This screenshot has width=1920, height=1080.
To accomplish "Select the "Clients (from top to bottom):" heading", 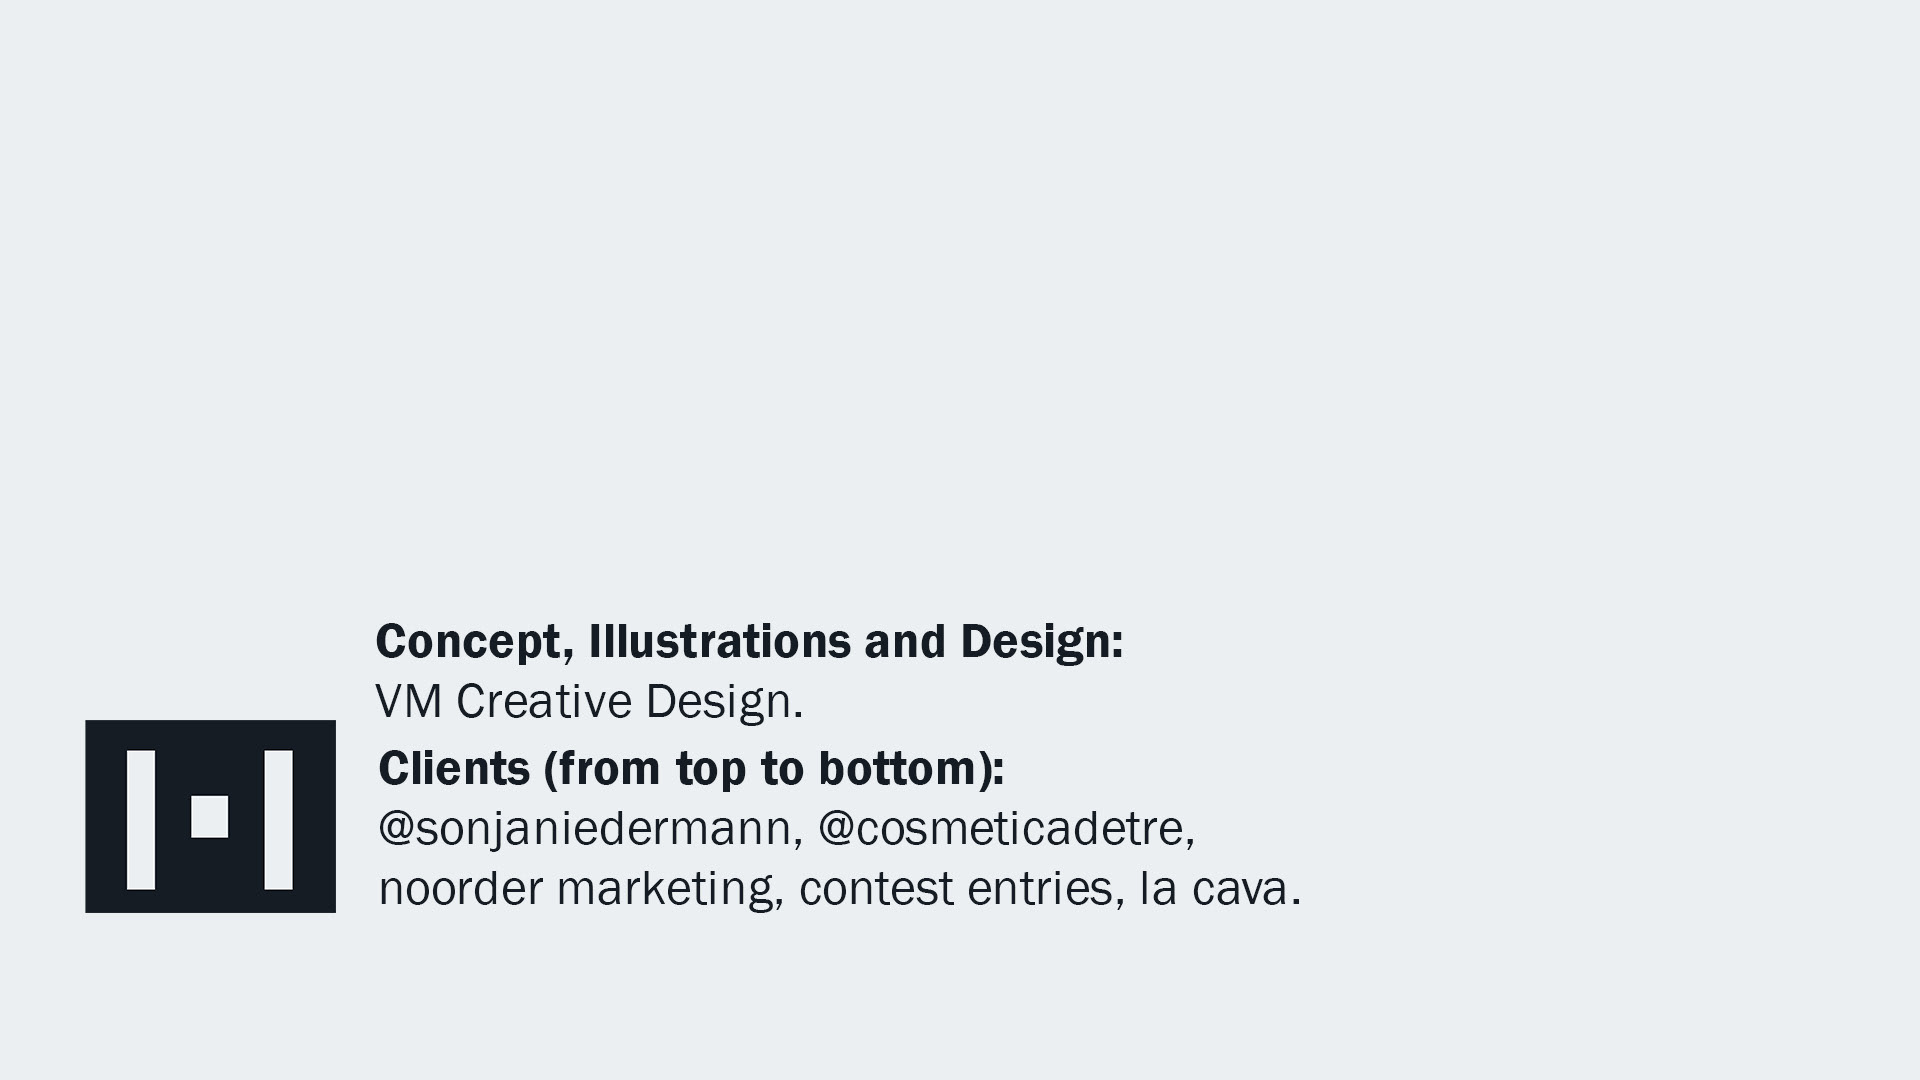I will [x=691, y=769].
